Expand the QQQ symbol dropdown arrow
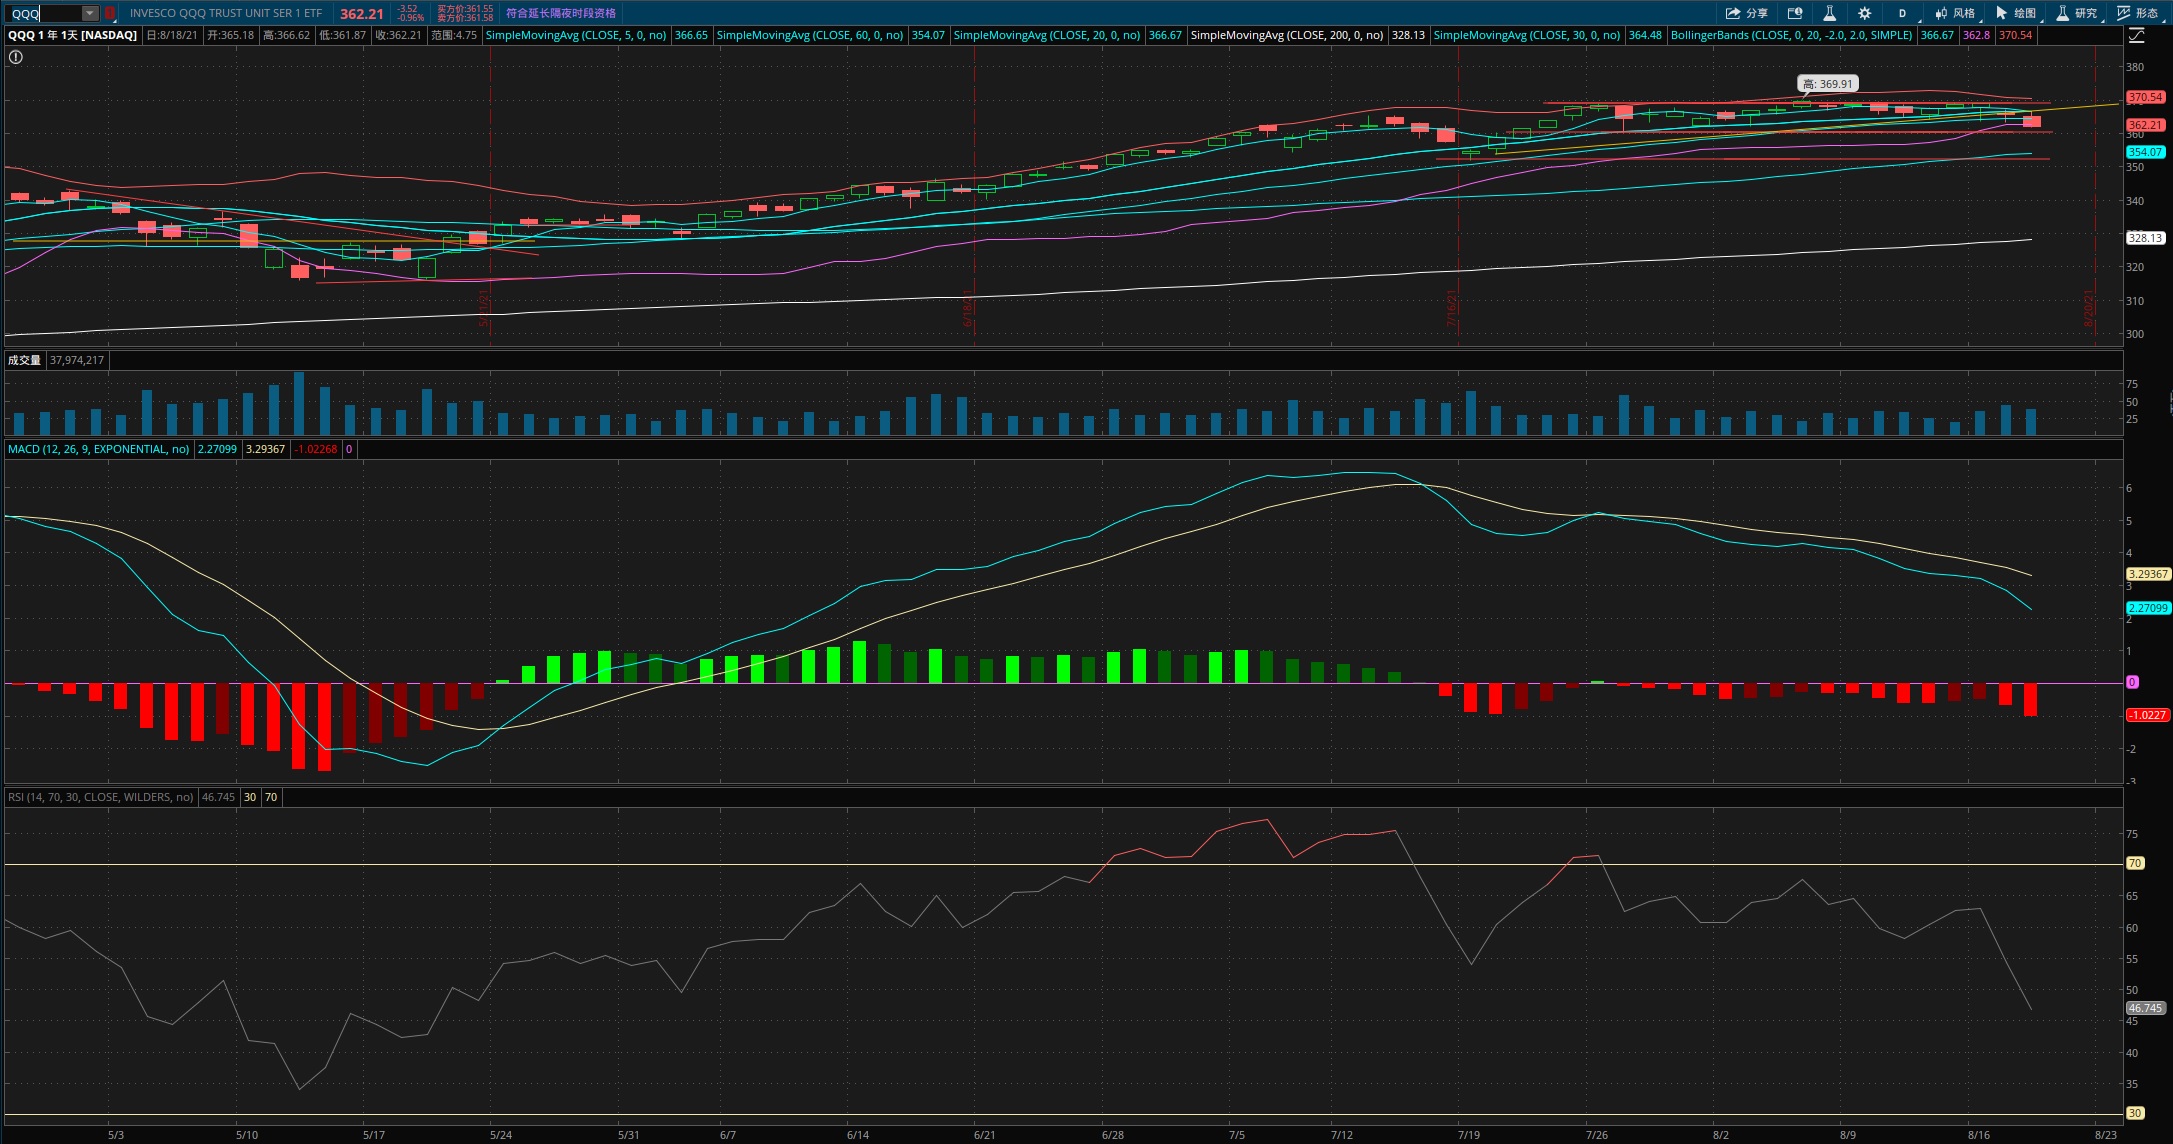2173x1144 pixels. [89, 13]
